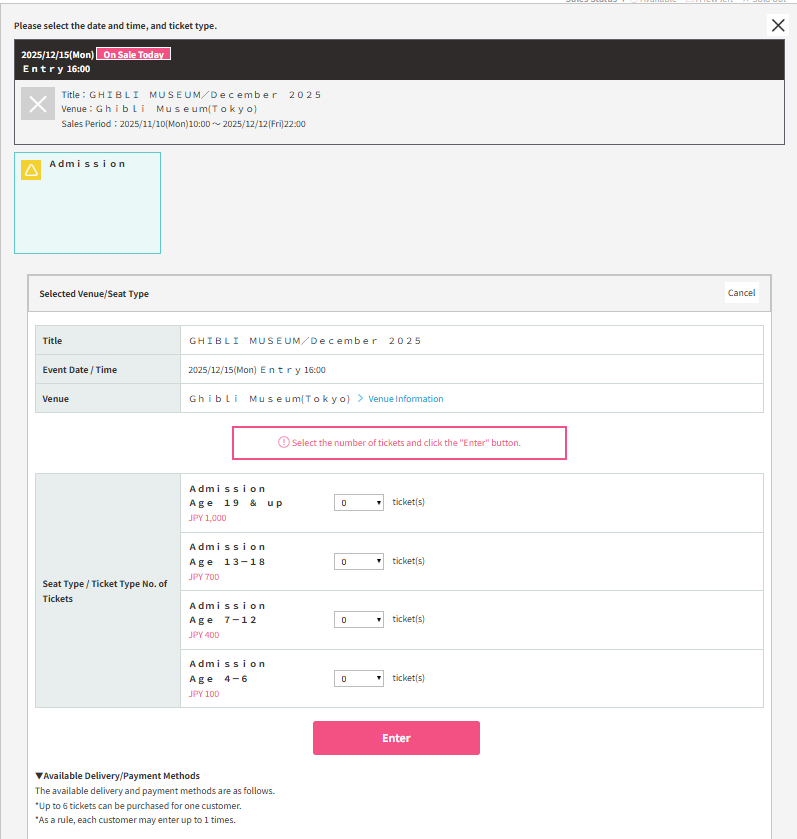
Task: Close the ticket selection dialog
Action: pos(778,25)
